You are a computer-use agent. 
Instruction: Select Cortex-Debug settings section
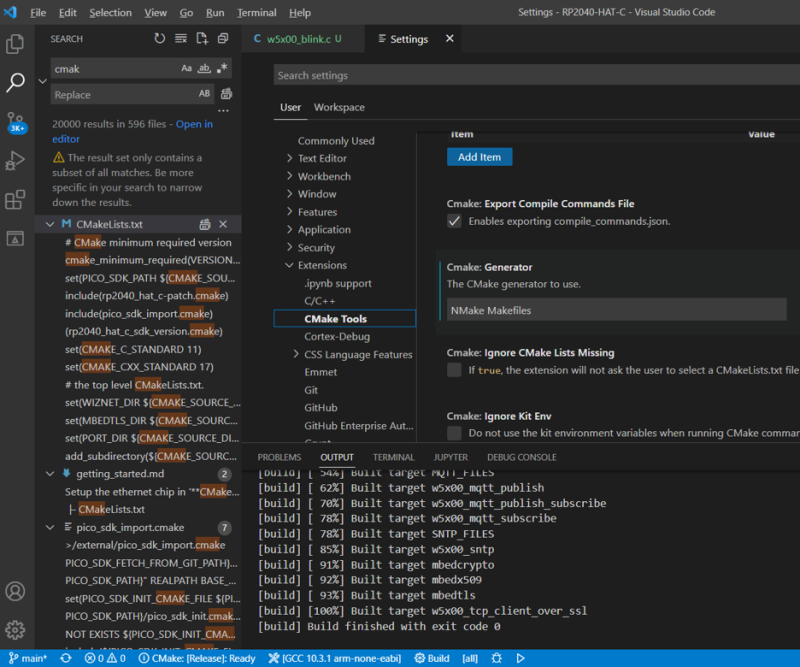(337, 336)
